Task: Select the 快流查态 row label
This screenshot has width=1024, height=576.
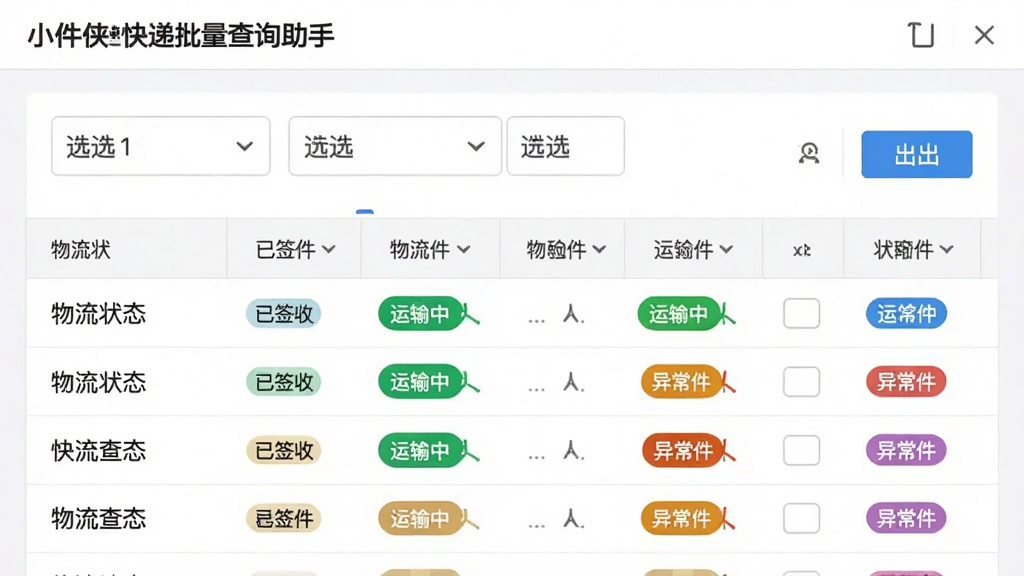Action: point(99,451)
